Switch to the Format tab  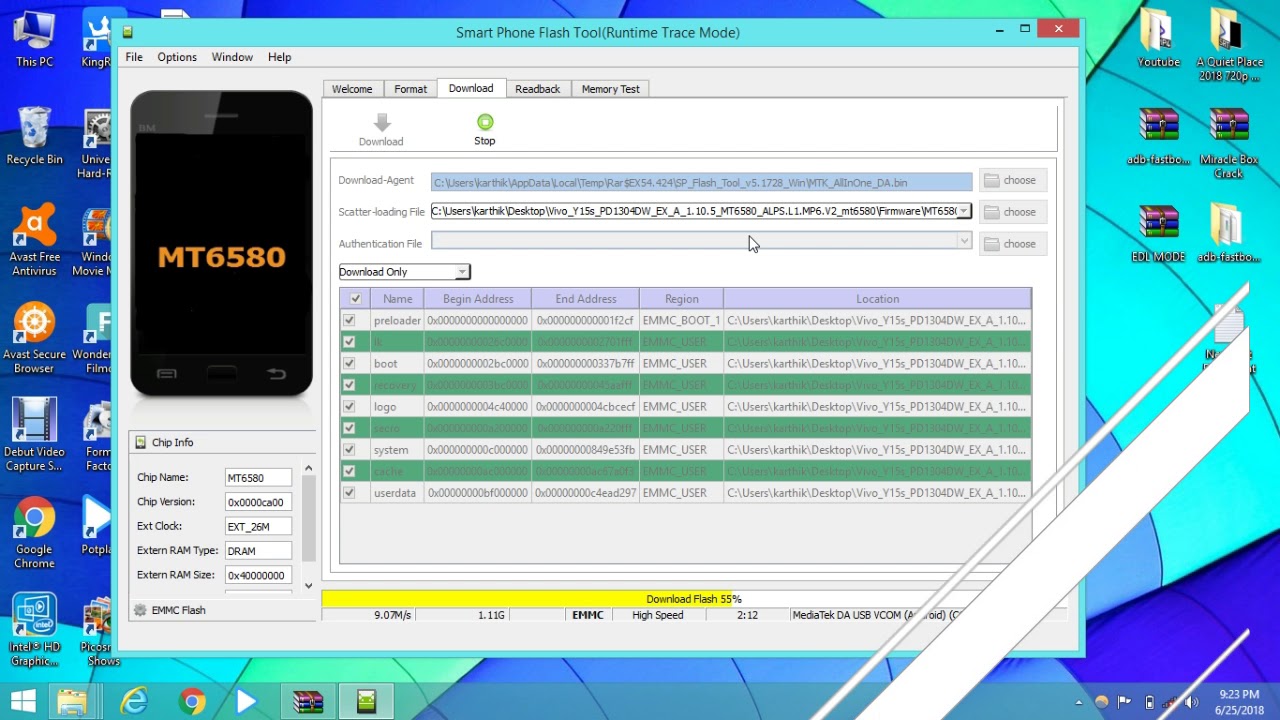[x=410, y=89]
